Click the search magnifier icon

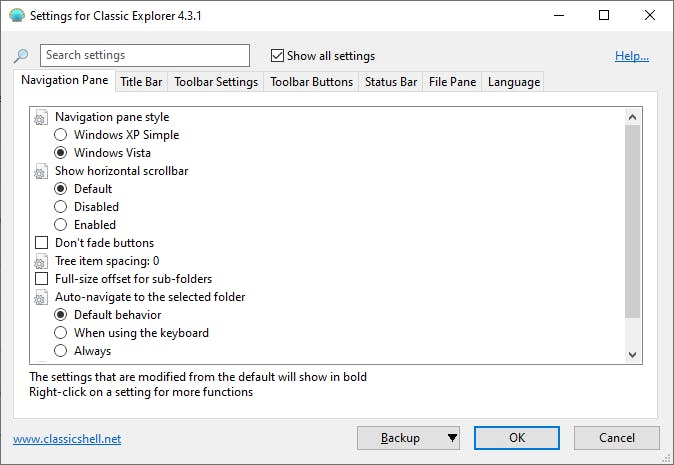(21, 56)
